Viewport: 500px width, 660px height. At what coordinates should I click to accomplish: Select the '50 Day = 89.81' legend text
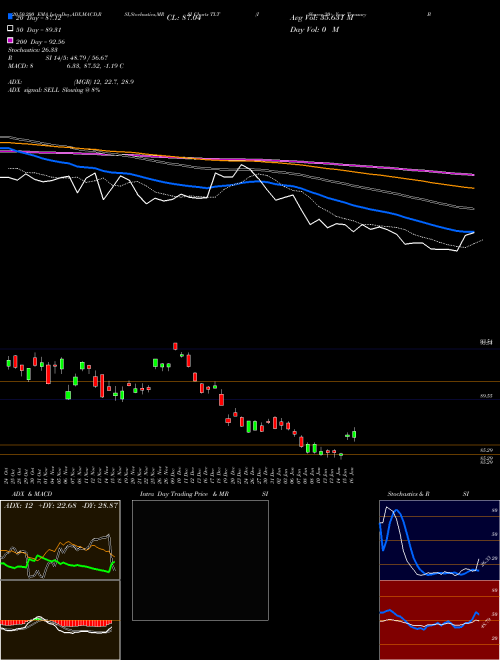click(x=39, y=30)
